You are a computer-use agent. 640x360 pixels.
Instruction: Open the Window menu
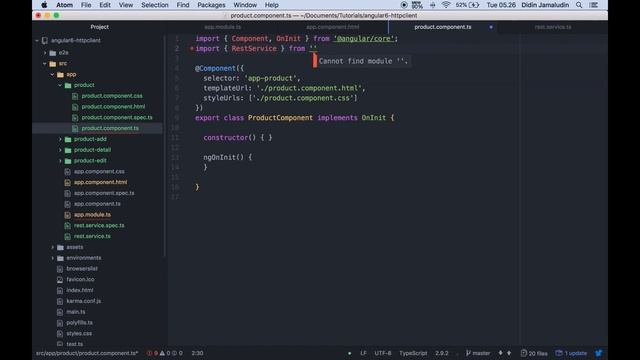245,5
